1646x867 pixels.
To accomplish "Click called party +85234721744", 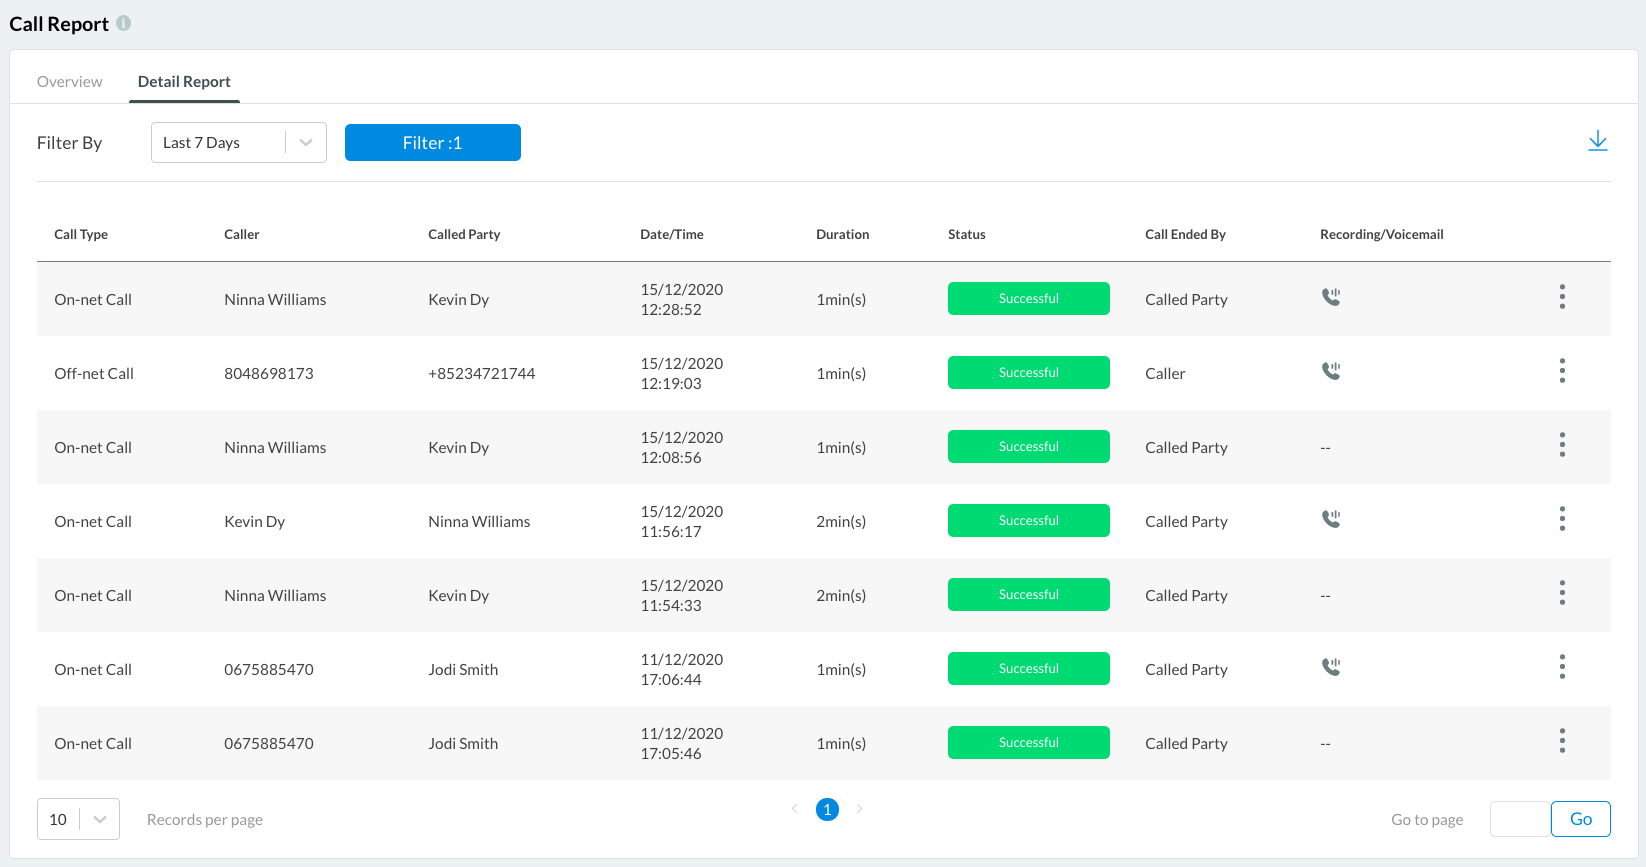I will (482, 373).
